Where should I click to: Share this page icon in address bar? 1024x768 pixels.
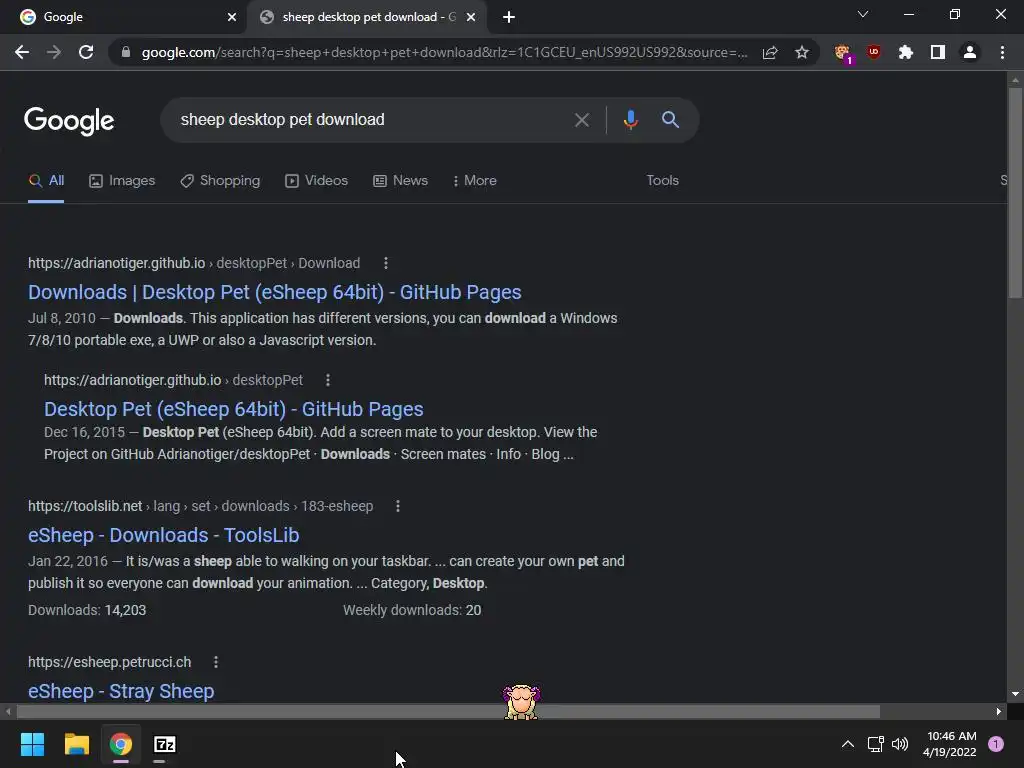click(x=770, y=52)
